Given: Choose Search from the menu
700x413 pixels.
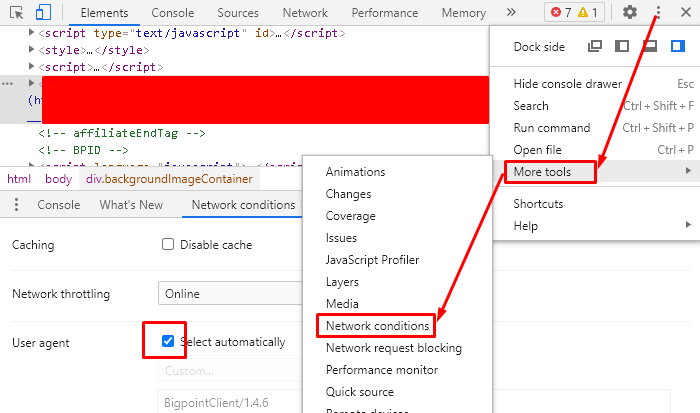Looking at the screenshot, I should 595,106.
